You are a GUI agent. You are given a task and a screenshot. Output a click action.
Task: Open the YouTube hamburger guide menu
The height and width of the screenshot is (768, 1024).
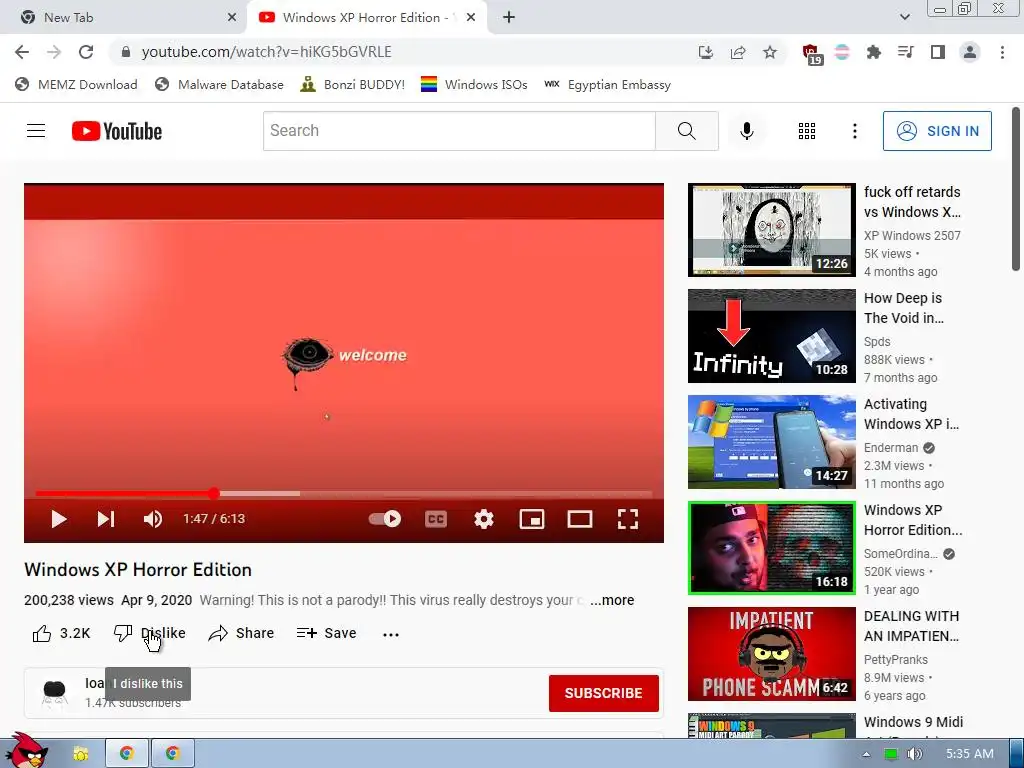[36, 131]
